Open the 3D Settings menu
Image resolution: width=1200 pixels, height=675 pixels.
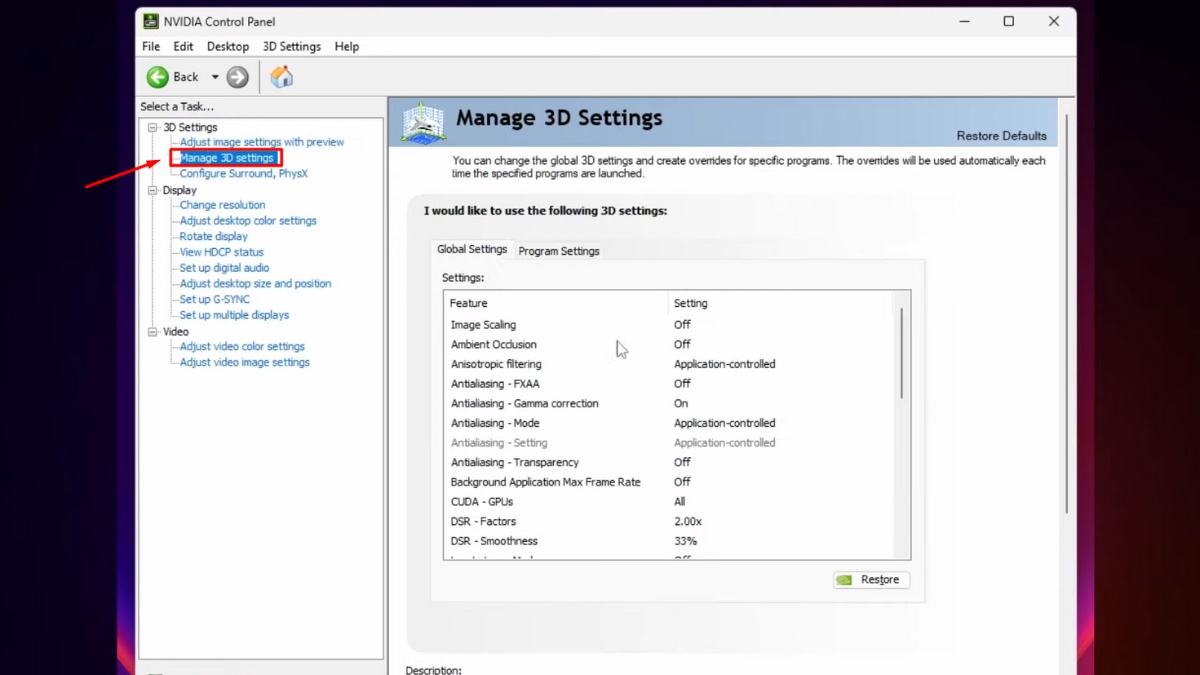pyautogui.click(x=292, y=46)
